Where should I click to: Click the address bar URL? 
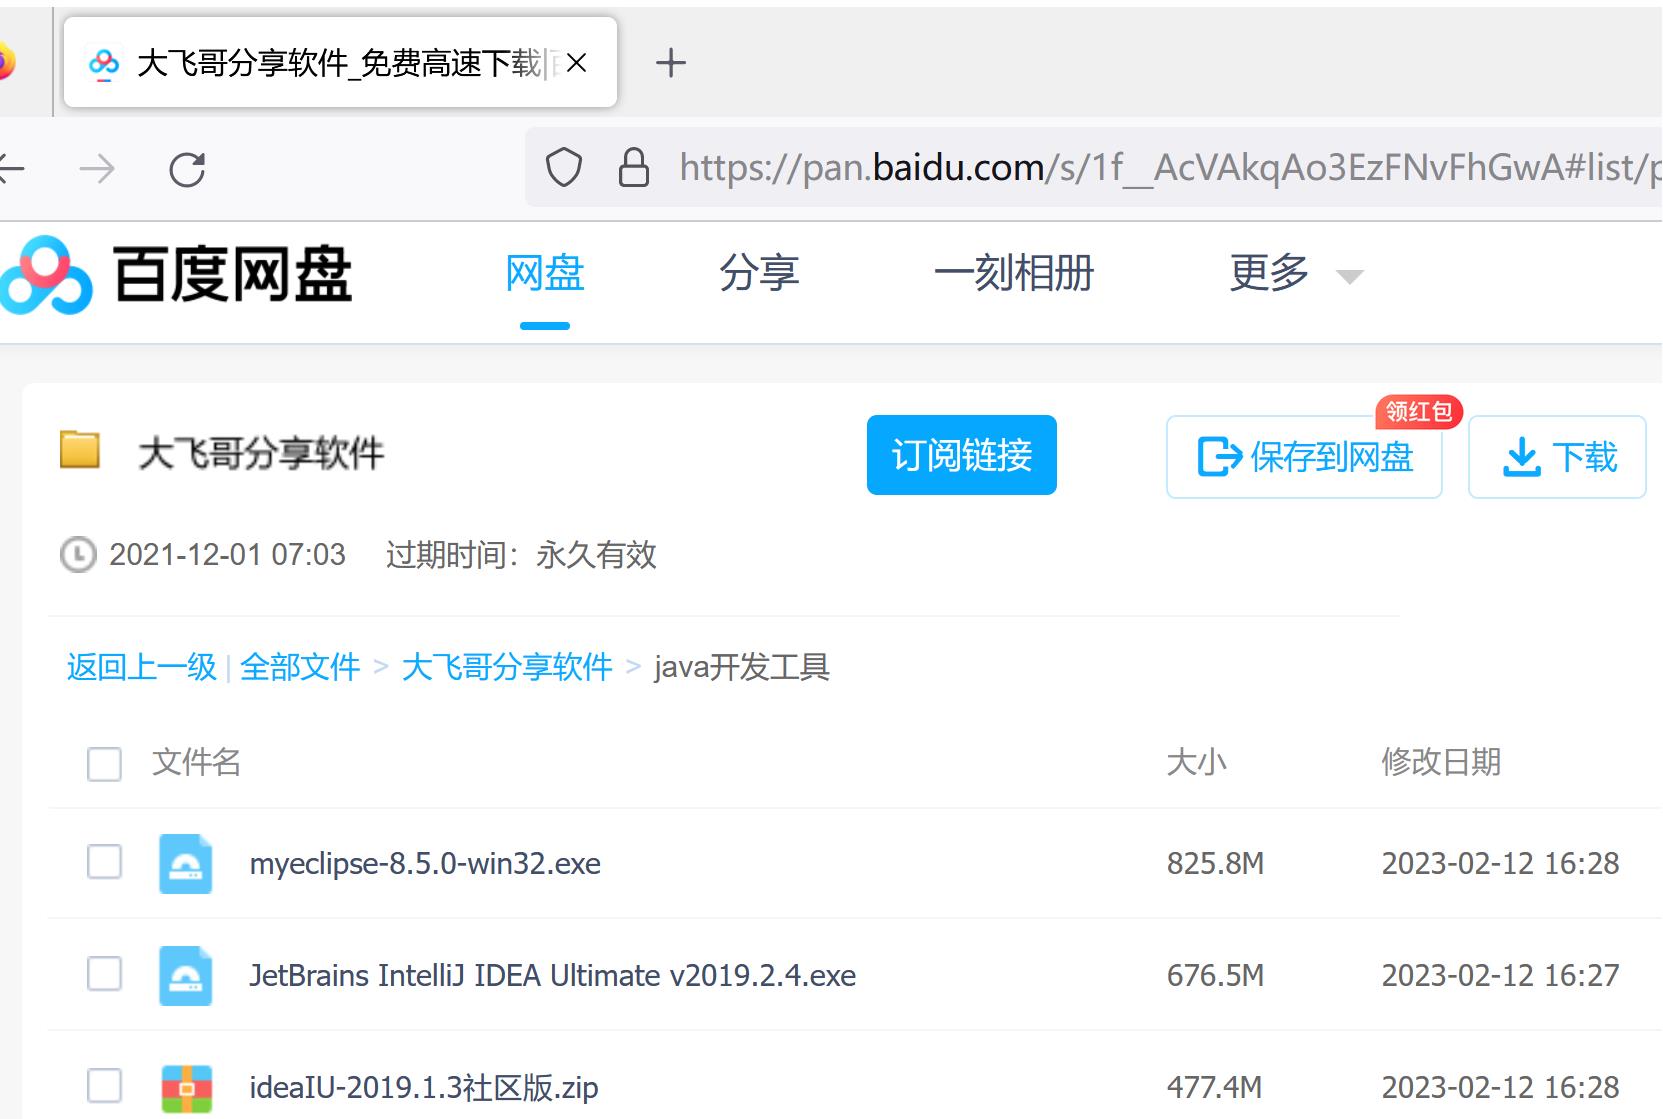point(1168,167)
